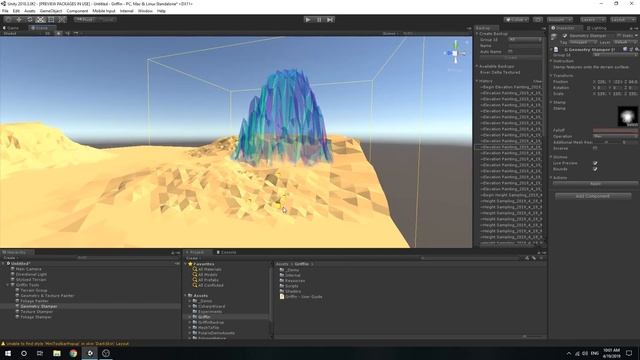Switch to the Game tab
The height and width of the screenshot is (360, 640).
pos(11,28)
